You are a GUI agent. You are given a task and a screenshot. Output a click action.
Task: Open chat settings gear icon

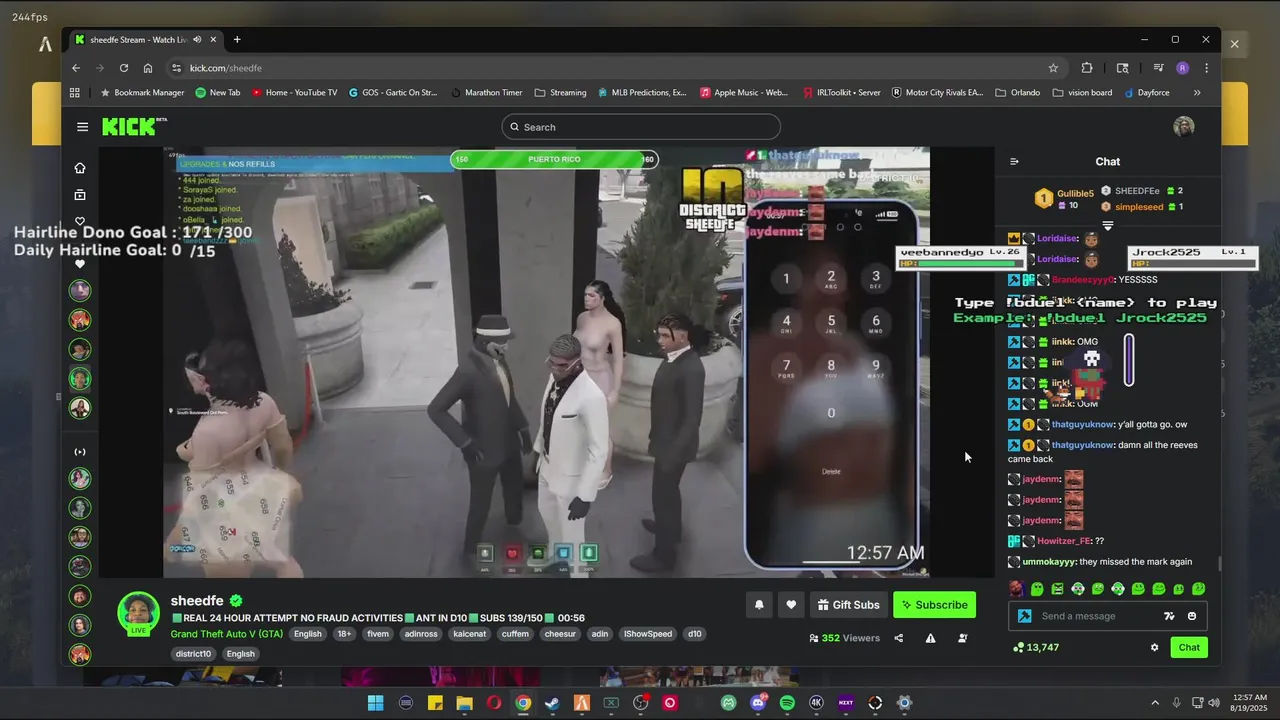(x=1154, y=647)
